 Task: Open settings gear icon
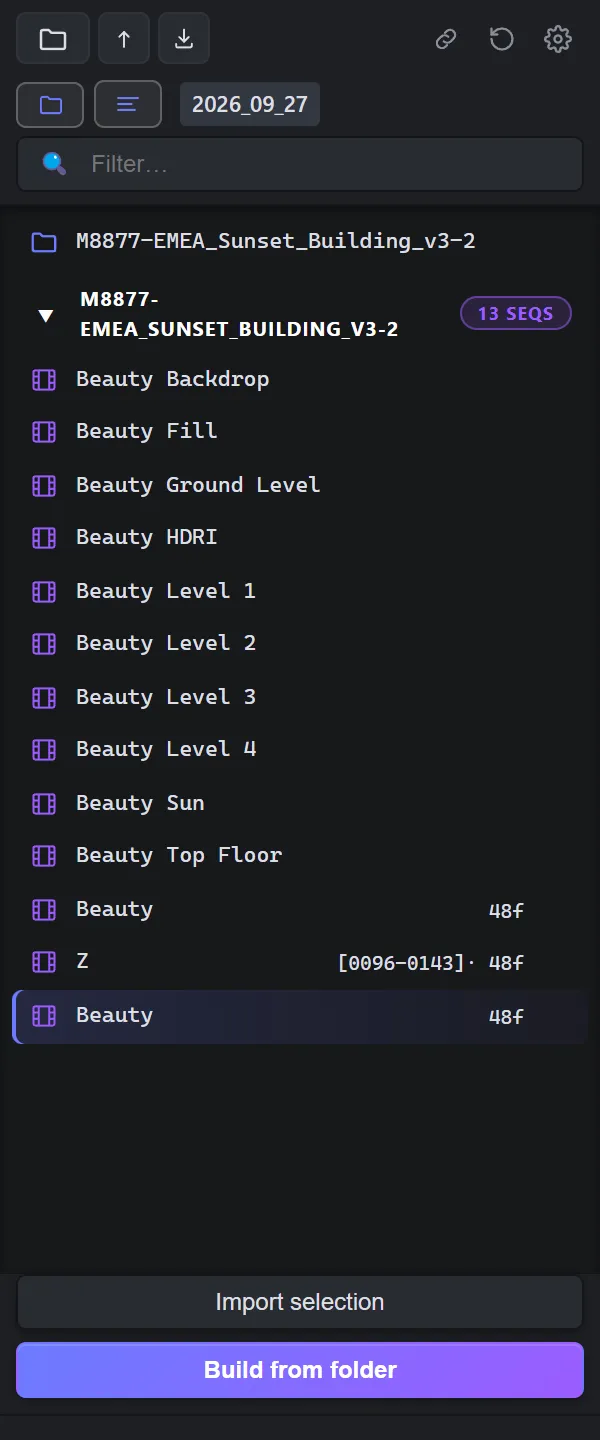[x=558, y=39]
